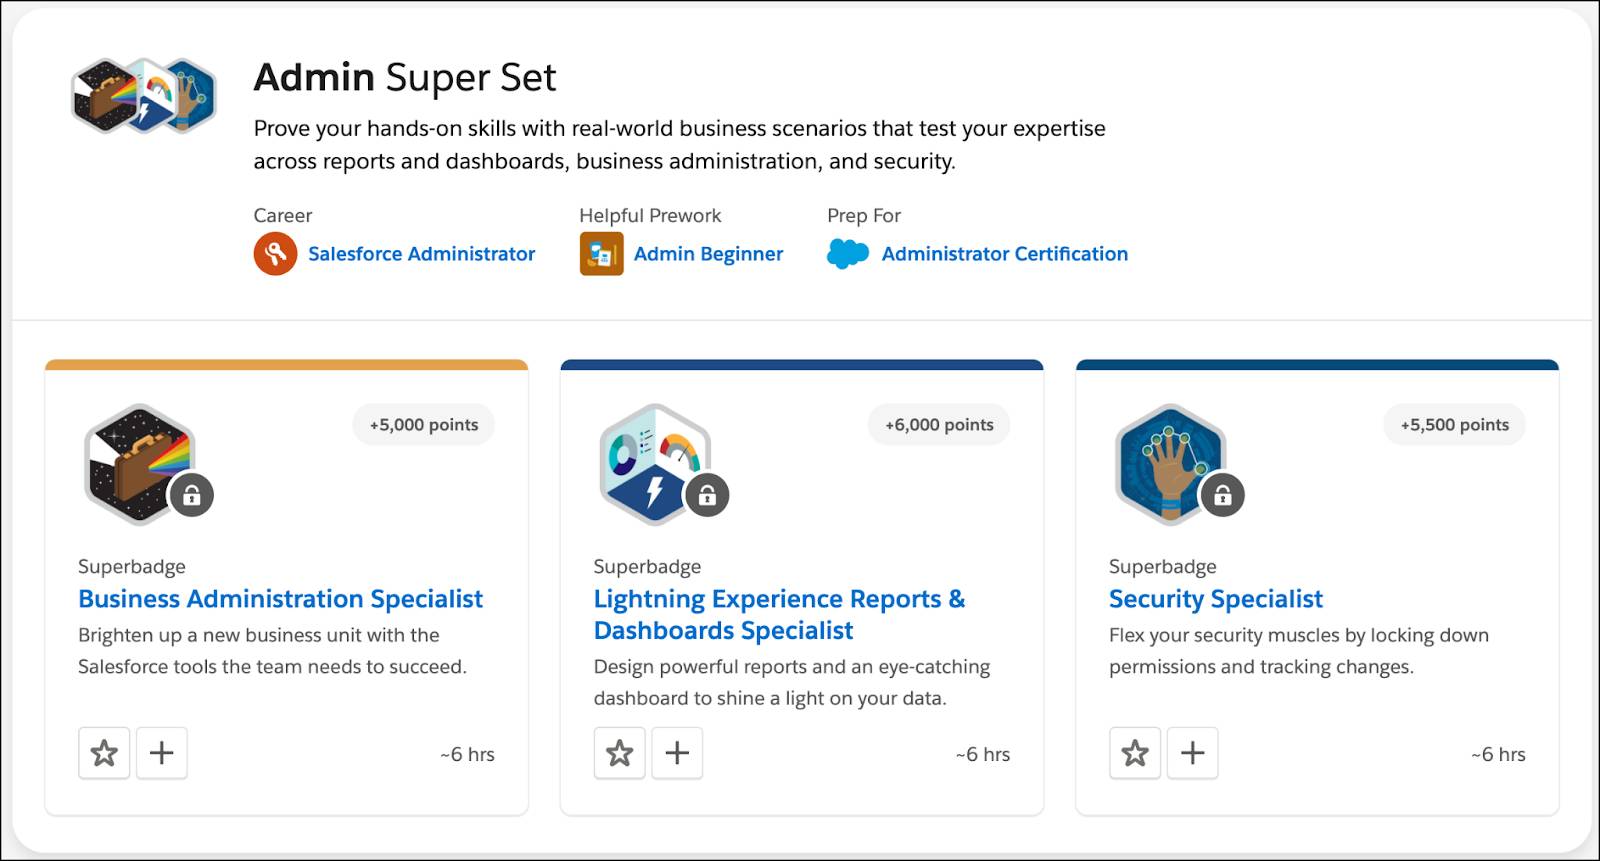Screen dimensions: 1600x861
Task: Click the ~6 hrs label on Security Specialist card
Action: (x=1498, y=755)
